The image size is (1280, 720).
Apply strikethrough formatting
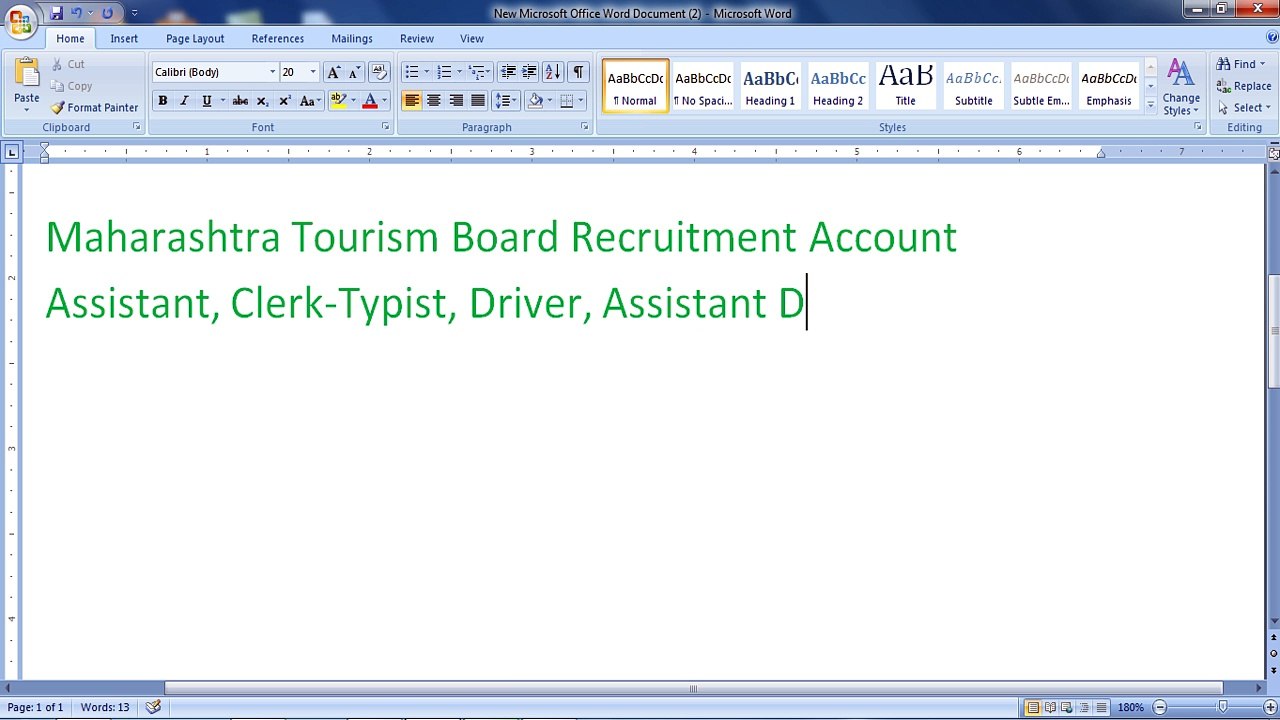tap(240, 101)
